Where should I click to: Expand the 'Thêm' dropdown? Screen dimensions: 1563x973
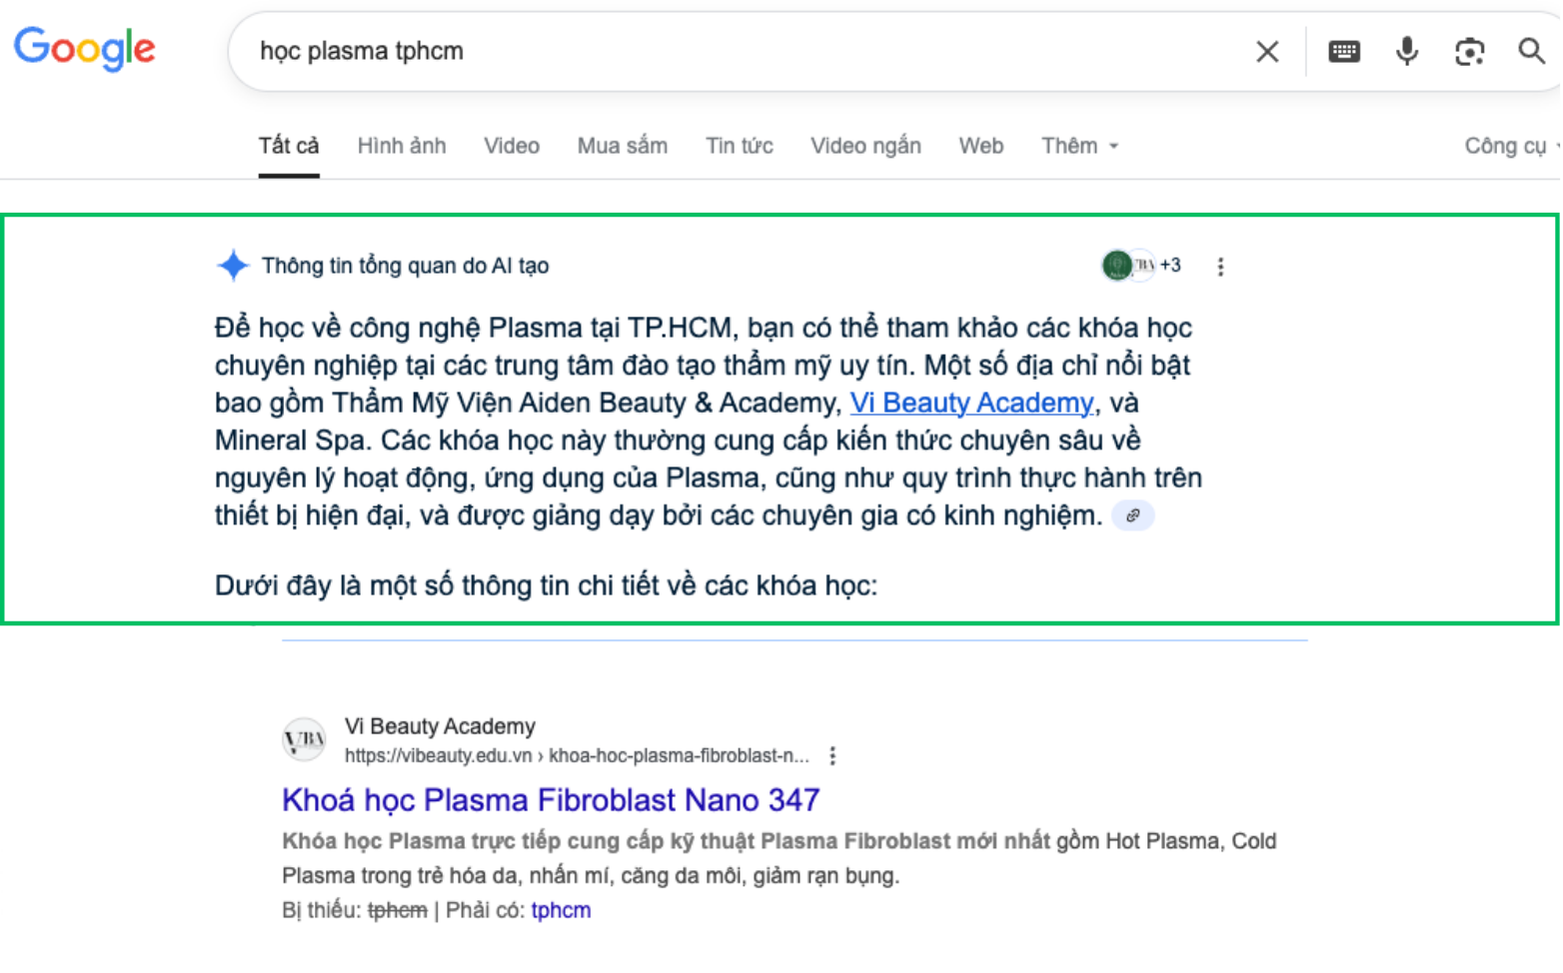[x=1080, y=146]
